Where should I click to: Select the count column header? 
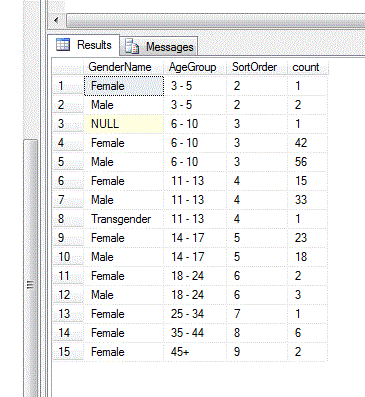click(308, 67)
